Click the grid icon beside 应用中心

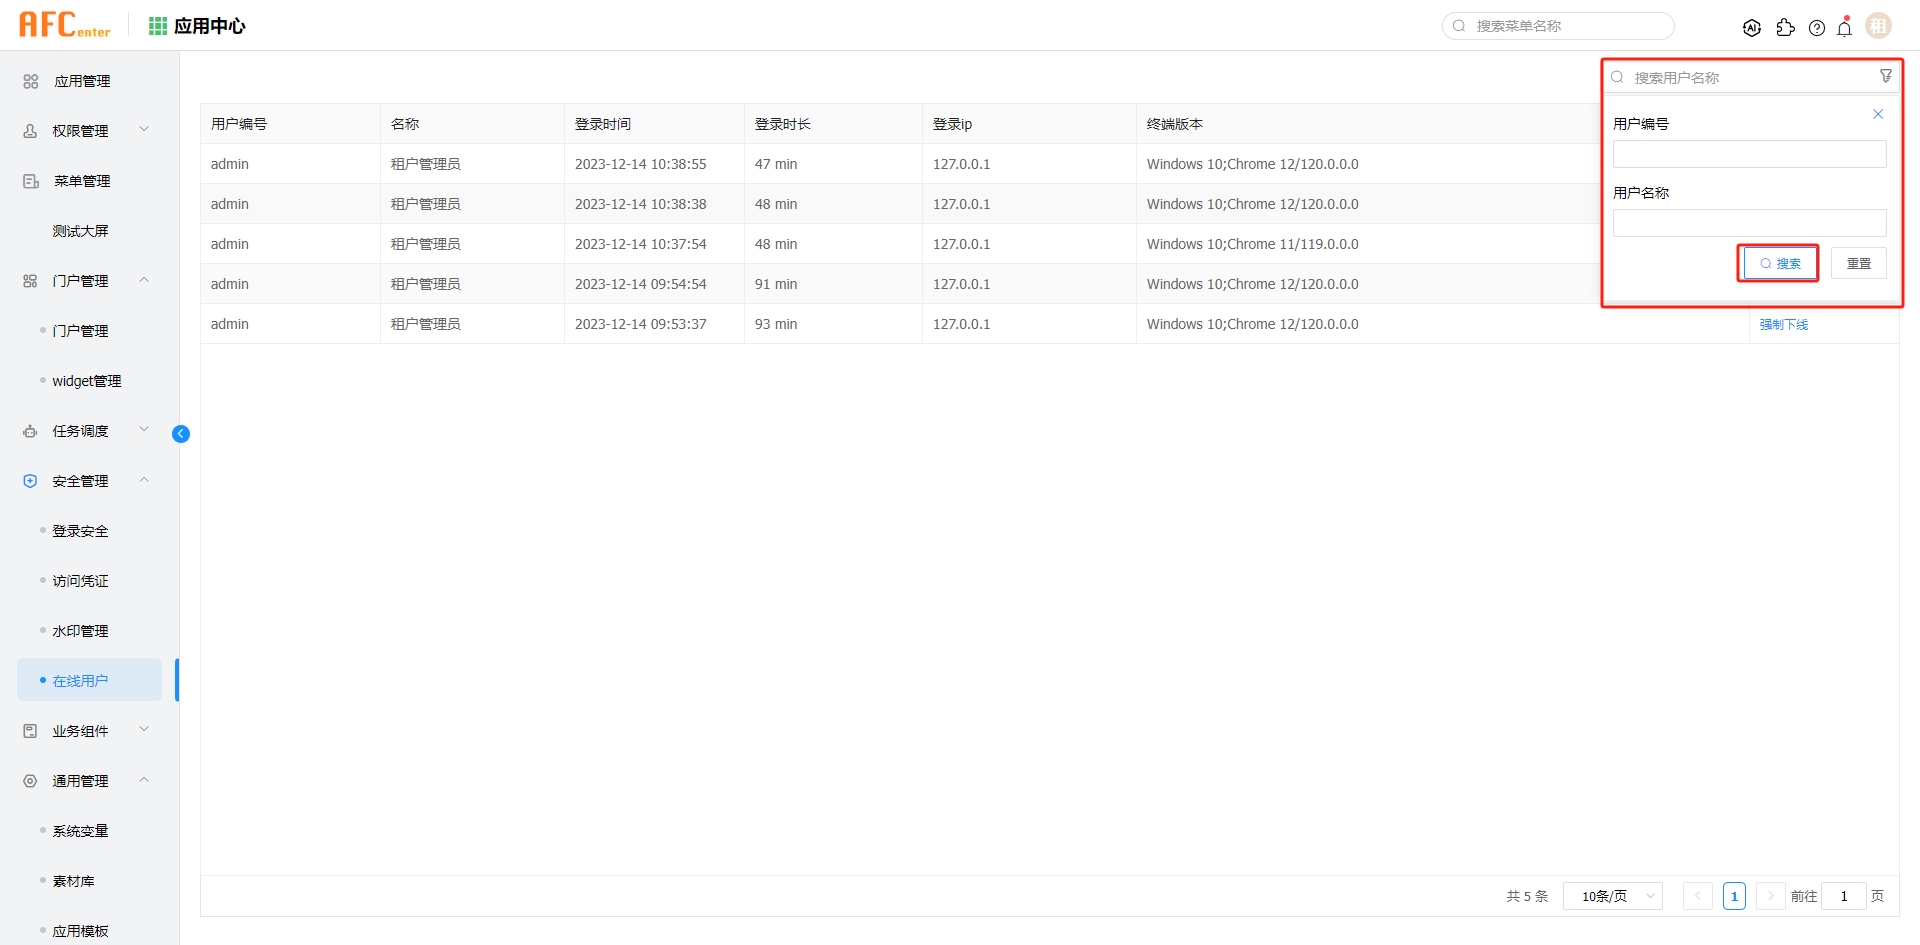pyautogui.click(x=157, y=25)
